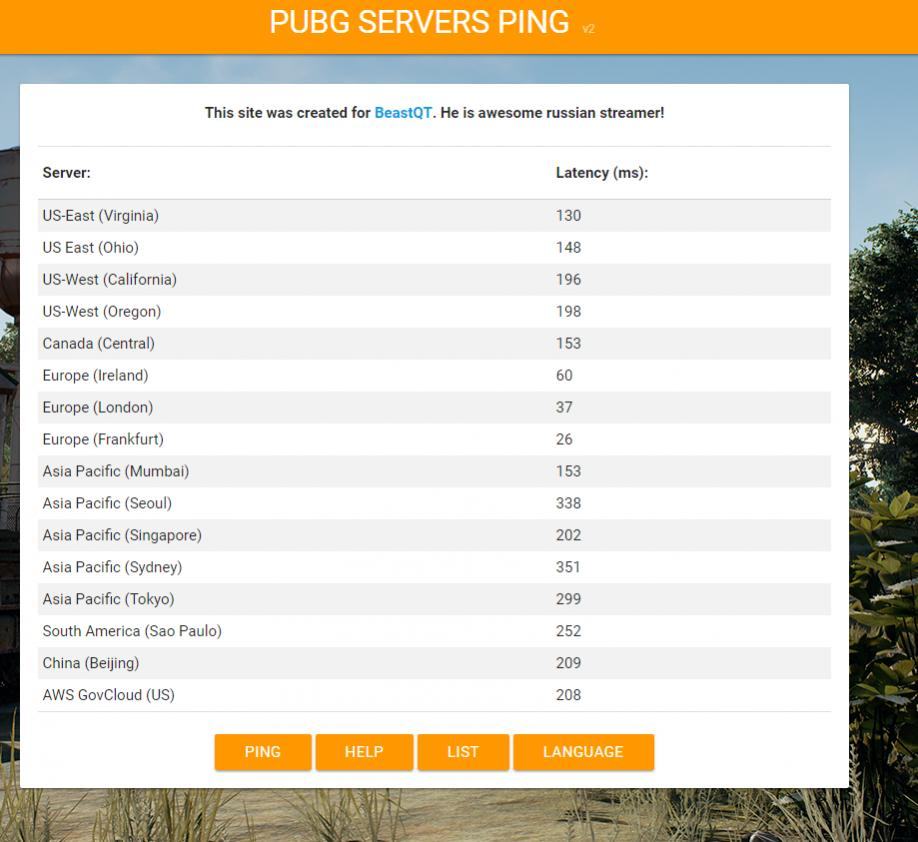
Task: Click Beijing latency value 209
Action: click(568, 663)
